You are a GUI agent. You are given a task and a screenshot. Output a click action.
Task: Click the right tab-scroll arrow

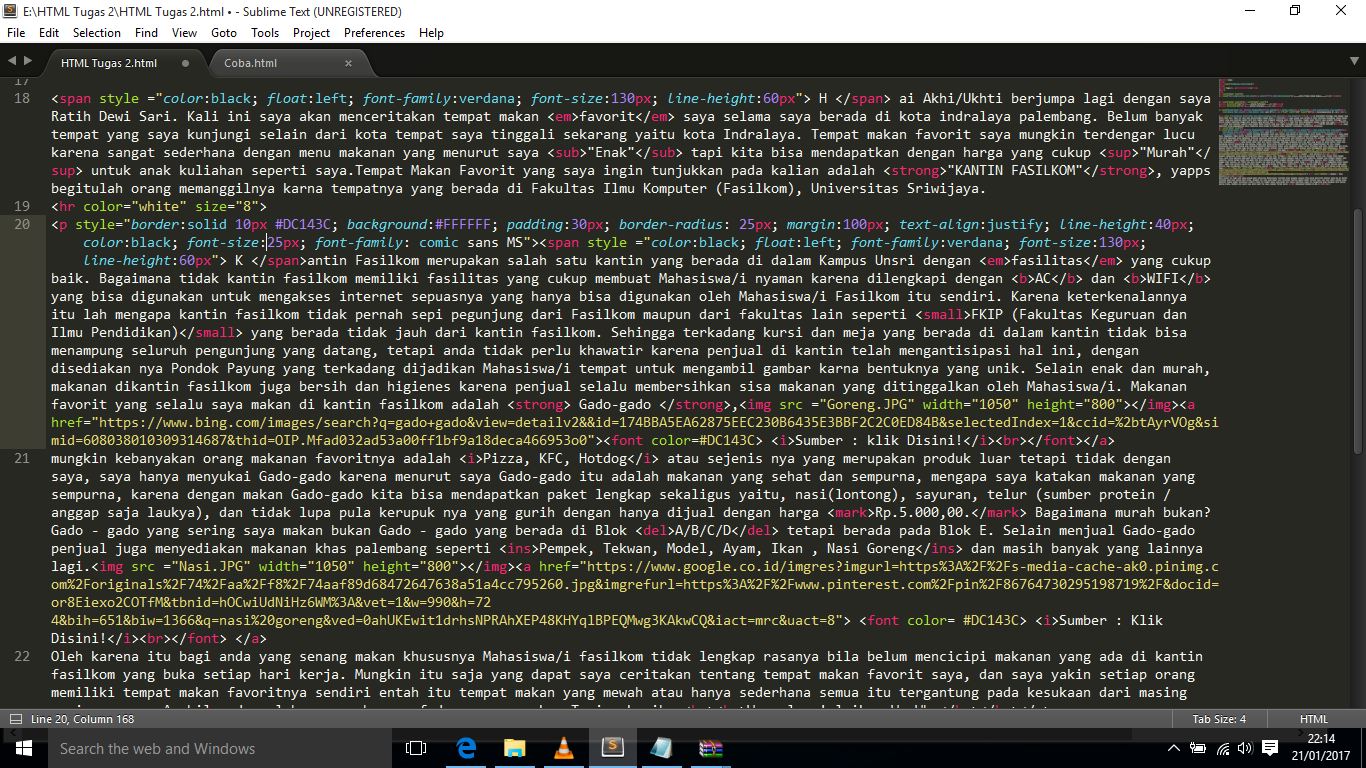pyautogui.click(x=30, y=61)
